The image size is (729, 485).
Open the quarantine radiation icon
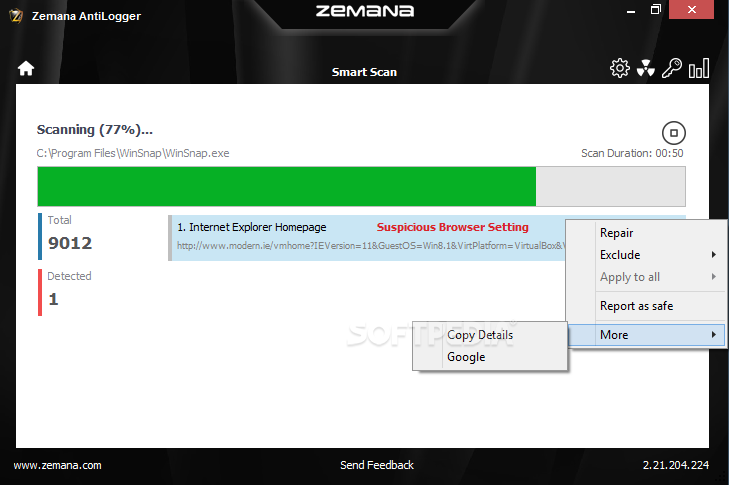click(646, 68)
